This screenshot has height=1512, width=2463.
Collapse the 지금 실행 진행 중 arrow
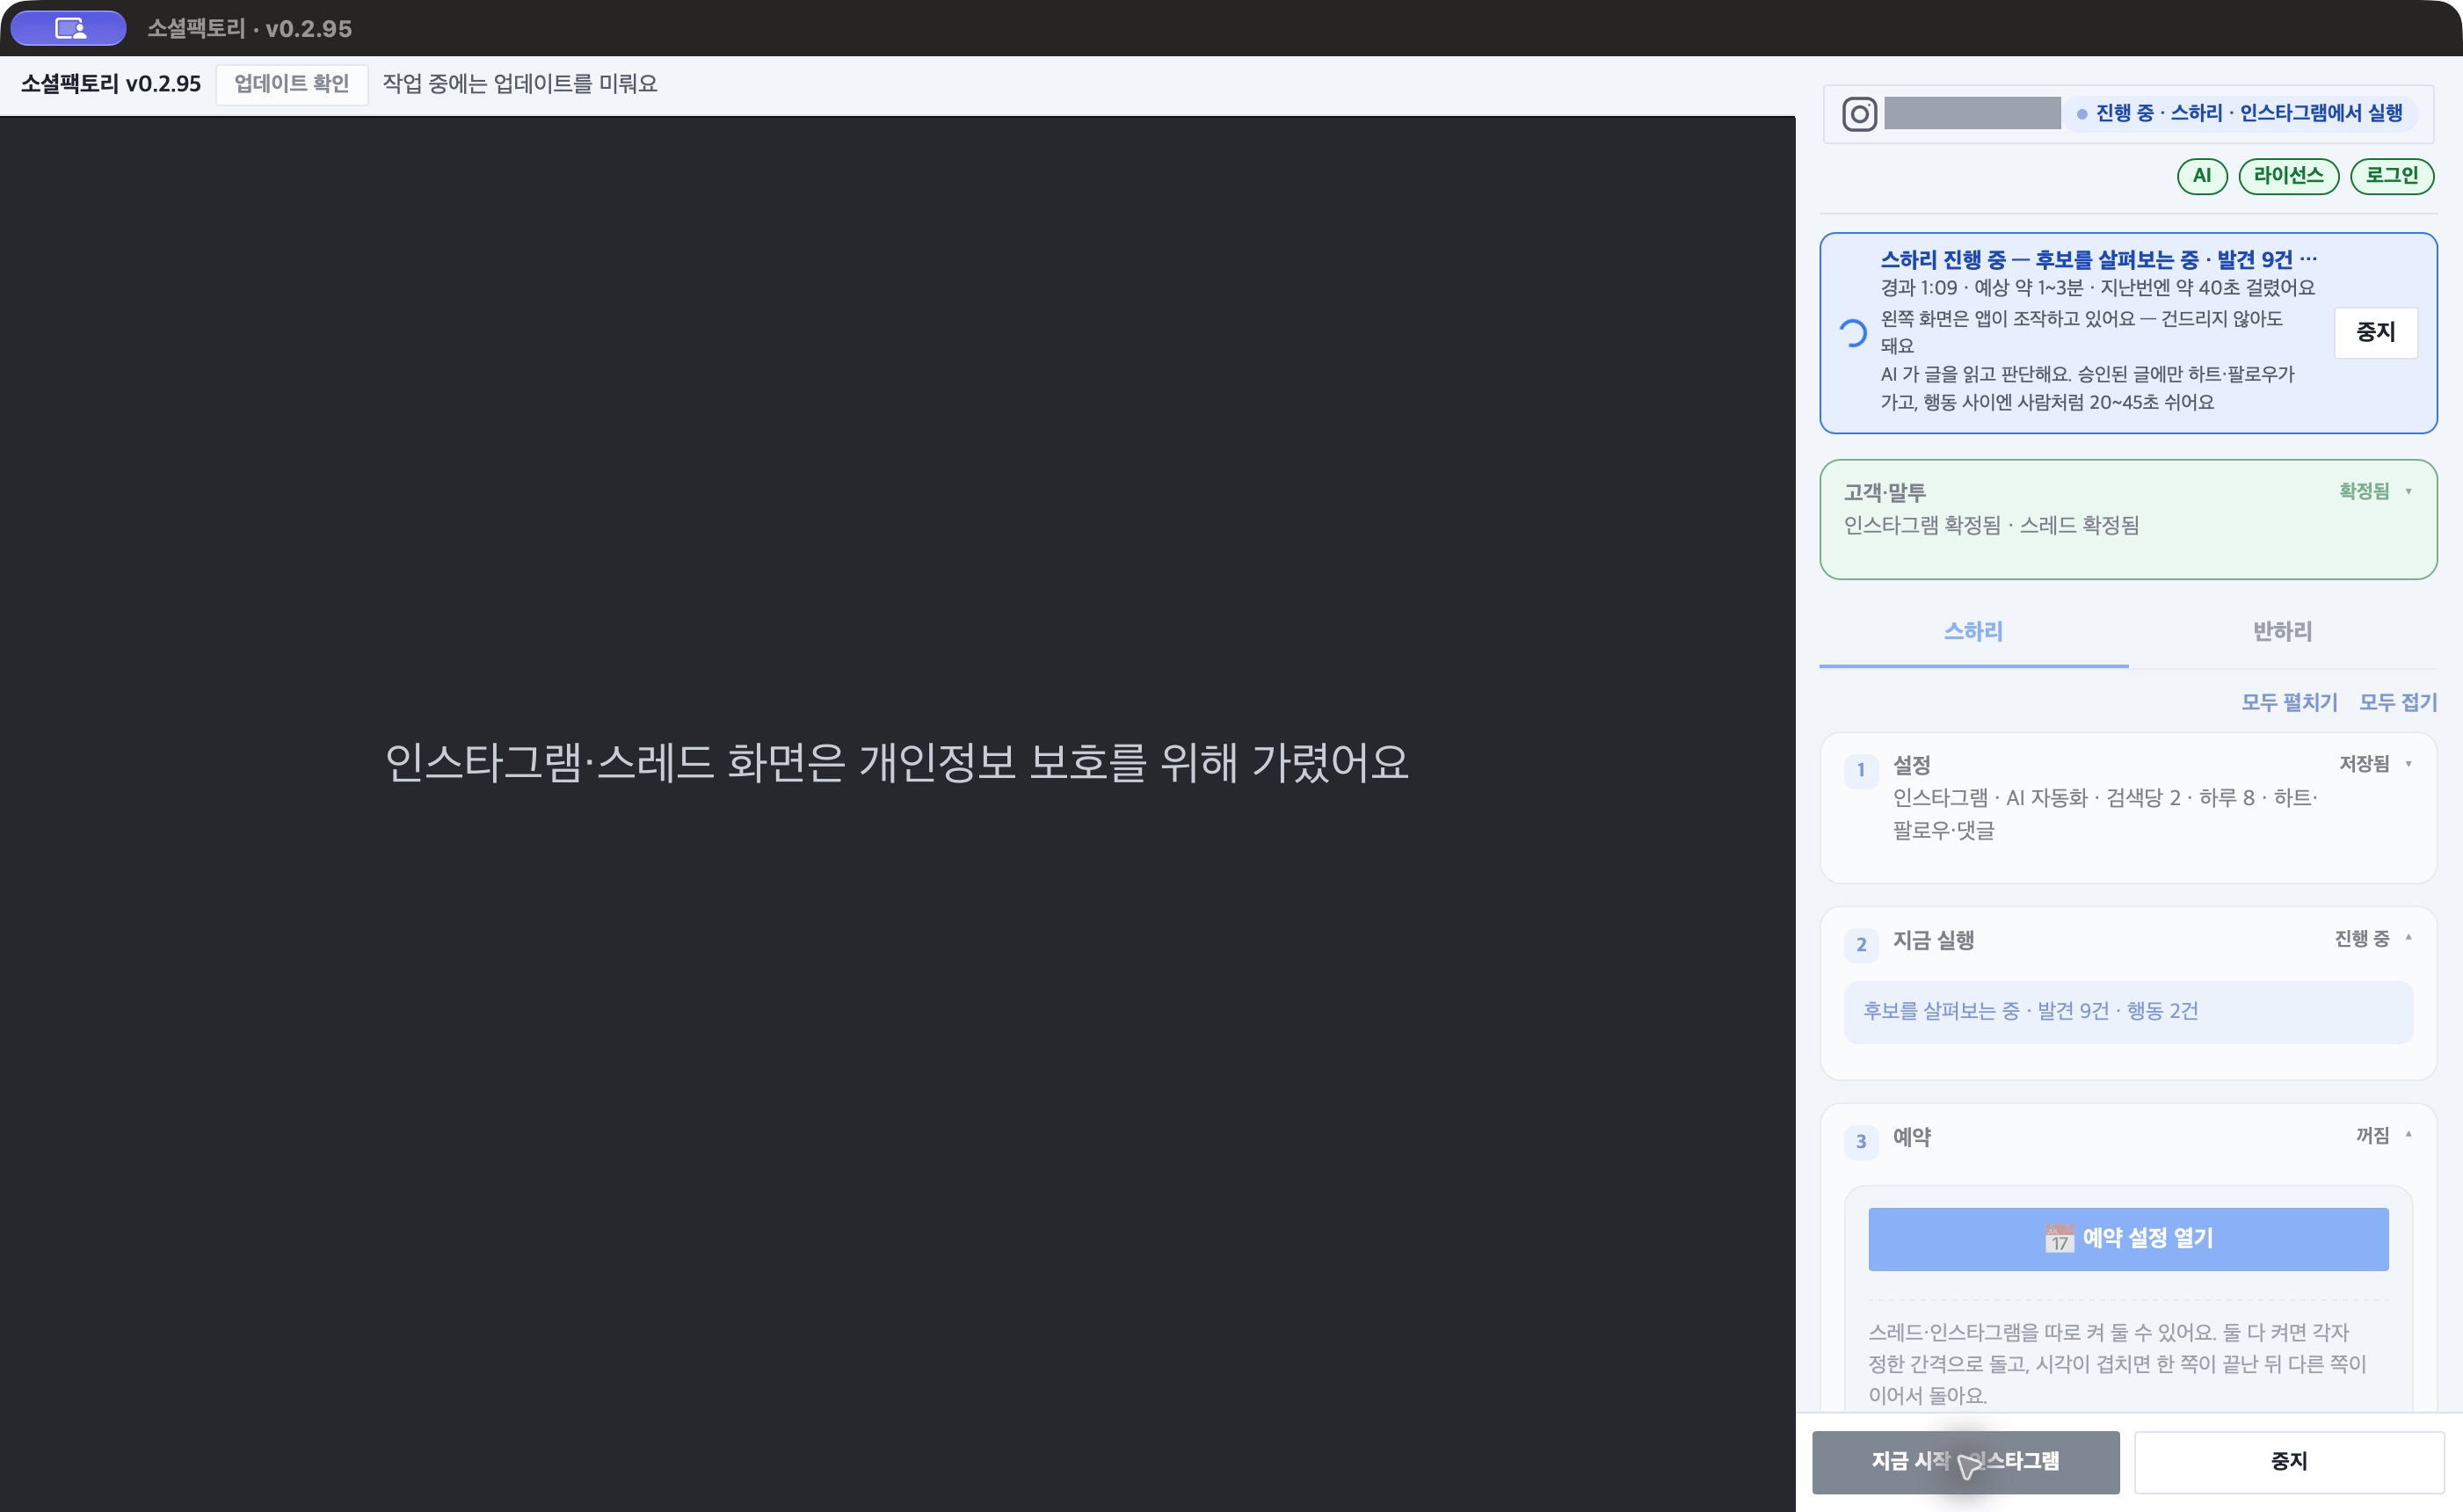2408,938
